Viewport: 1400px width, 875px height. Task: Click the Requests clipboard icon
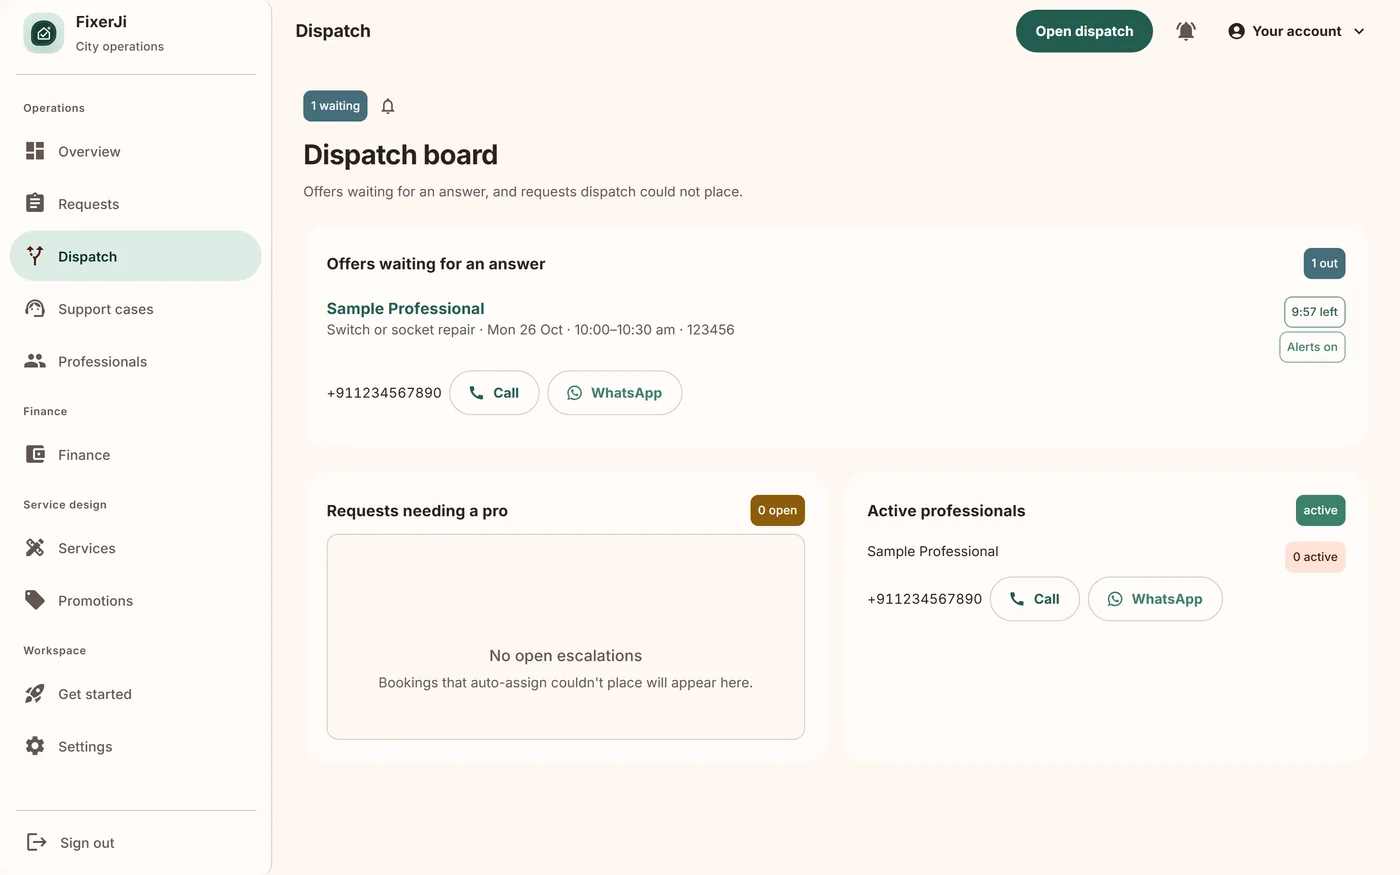35,203
